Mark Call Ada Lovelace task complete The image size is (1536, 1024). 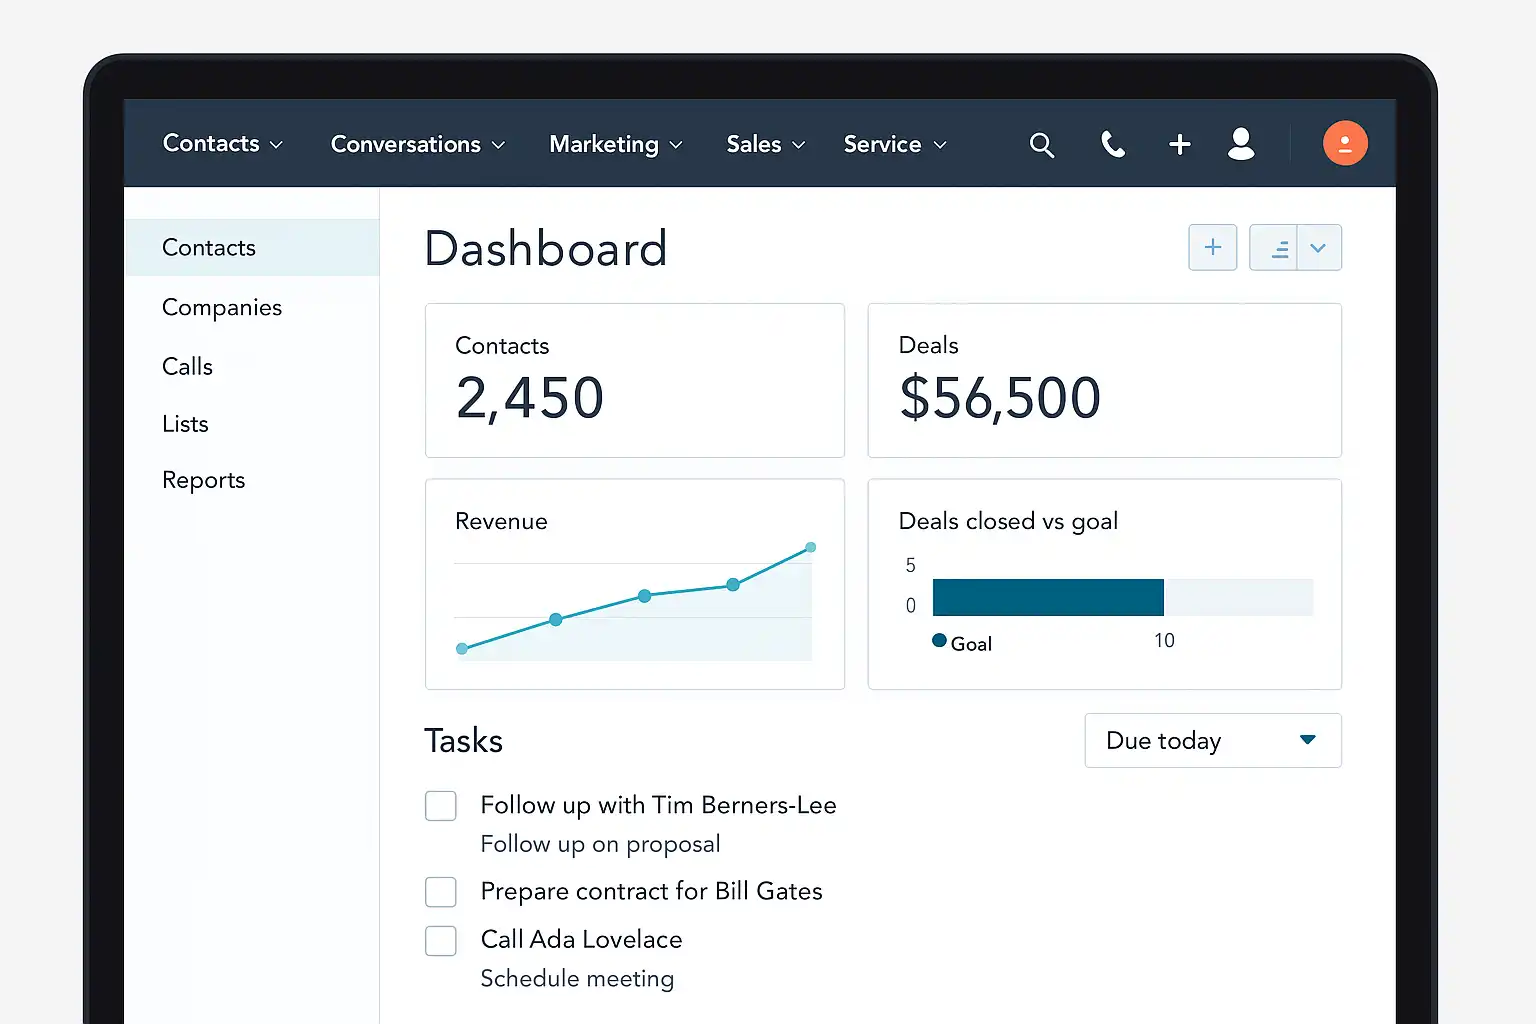tap(441, 941)
